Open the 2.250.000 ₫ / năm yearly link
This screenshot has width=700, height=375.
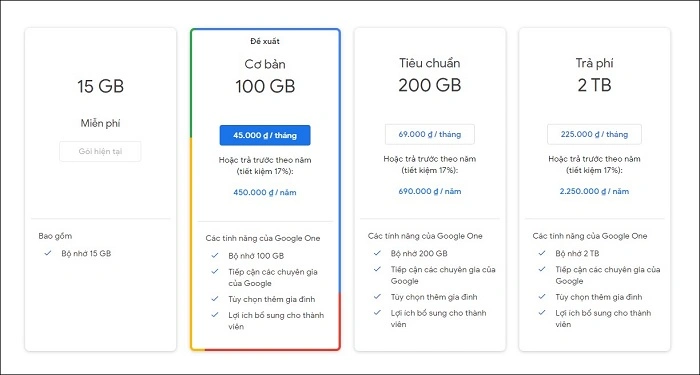click(x=594, y=192)
